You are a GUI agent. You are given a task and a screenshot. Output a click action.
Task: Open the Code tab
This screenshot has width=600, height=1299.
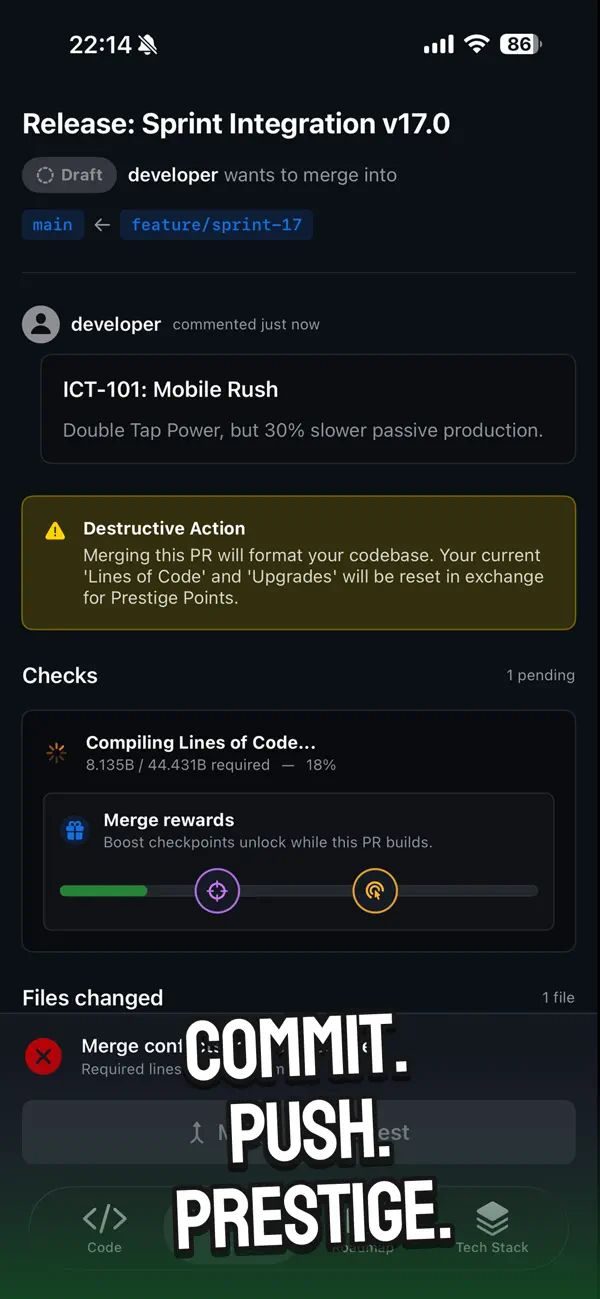pyautogui.click(x=104, y=1228)
